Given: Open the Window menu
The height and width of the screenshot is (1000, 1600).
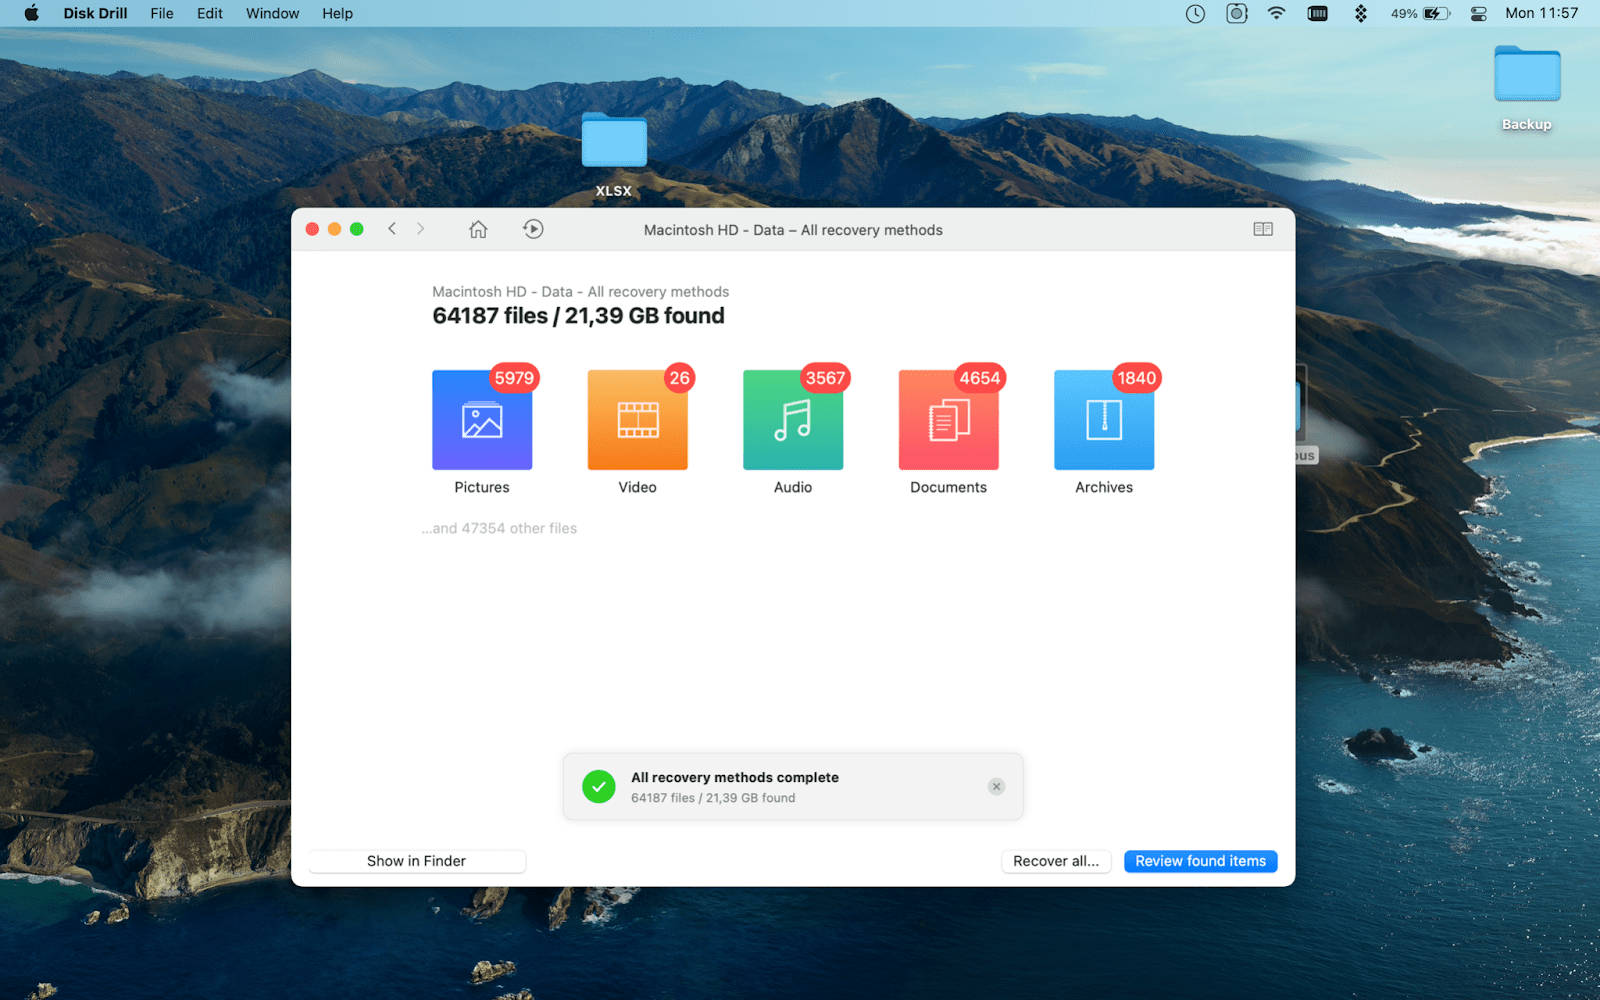Looking at the screenshot, I should point(272,13).
